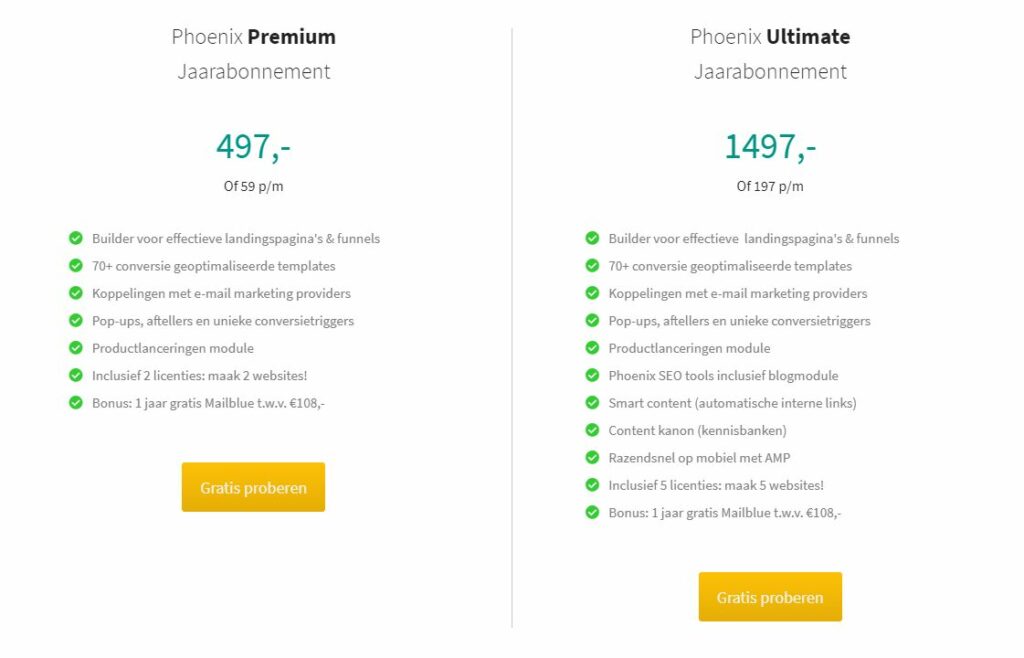Select the checkmark next to Inclusief 5 licenties

[590, 485]
